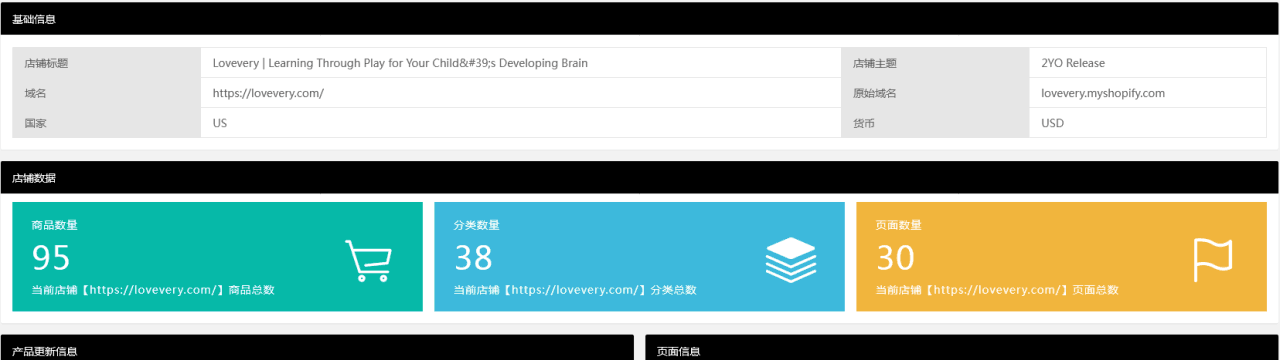Click the shopping cart icon
1280x360 pixels.
[x=368, y=260]
